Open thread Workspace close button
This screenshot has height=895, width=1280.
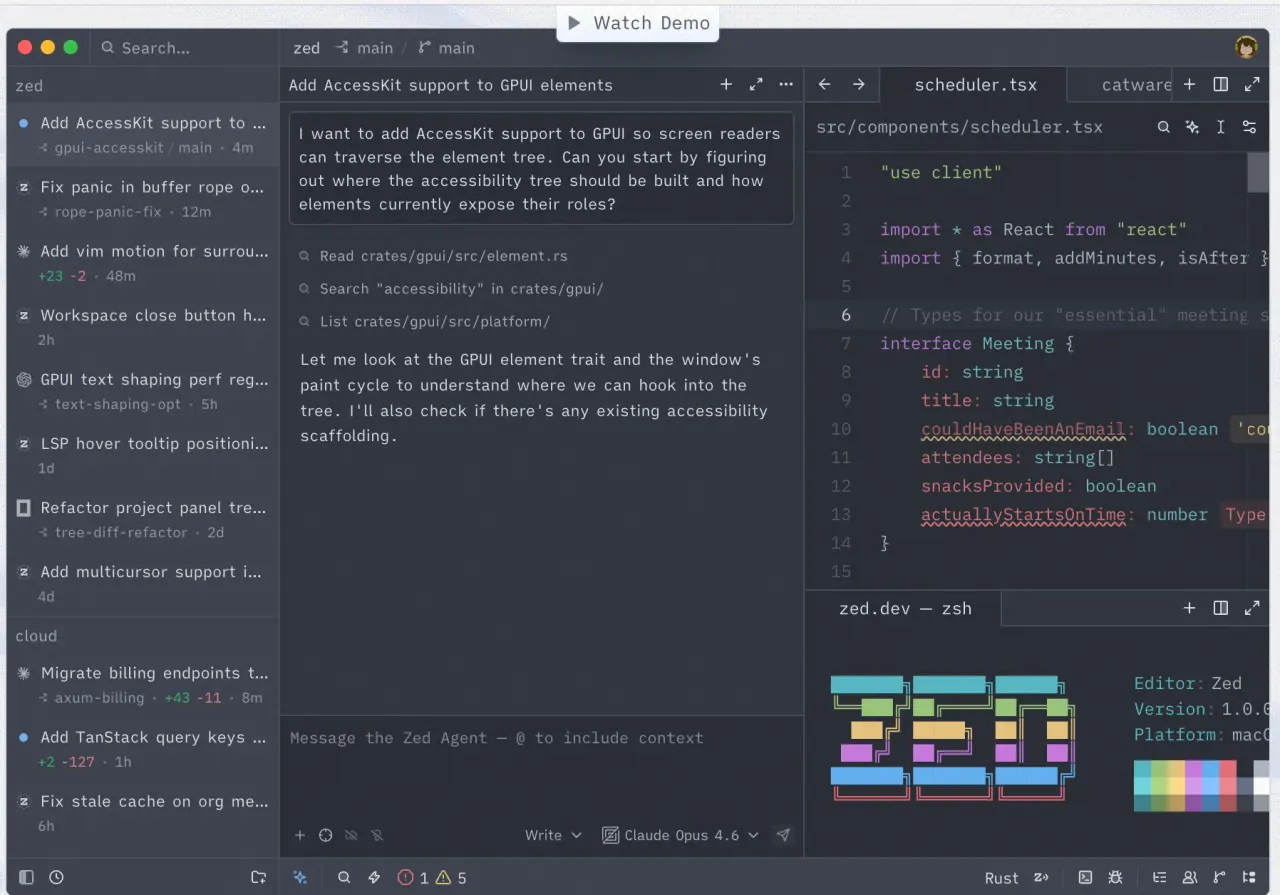click(x=143, y=326)
